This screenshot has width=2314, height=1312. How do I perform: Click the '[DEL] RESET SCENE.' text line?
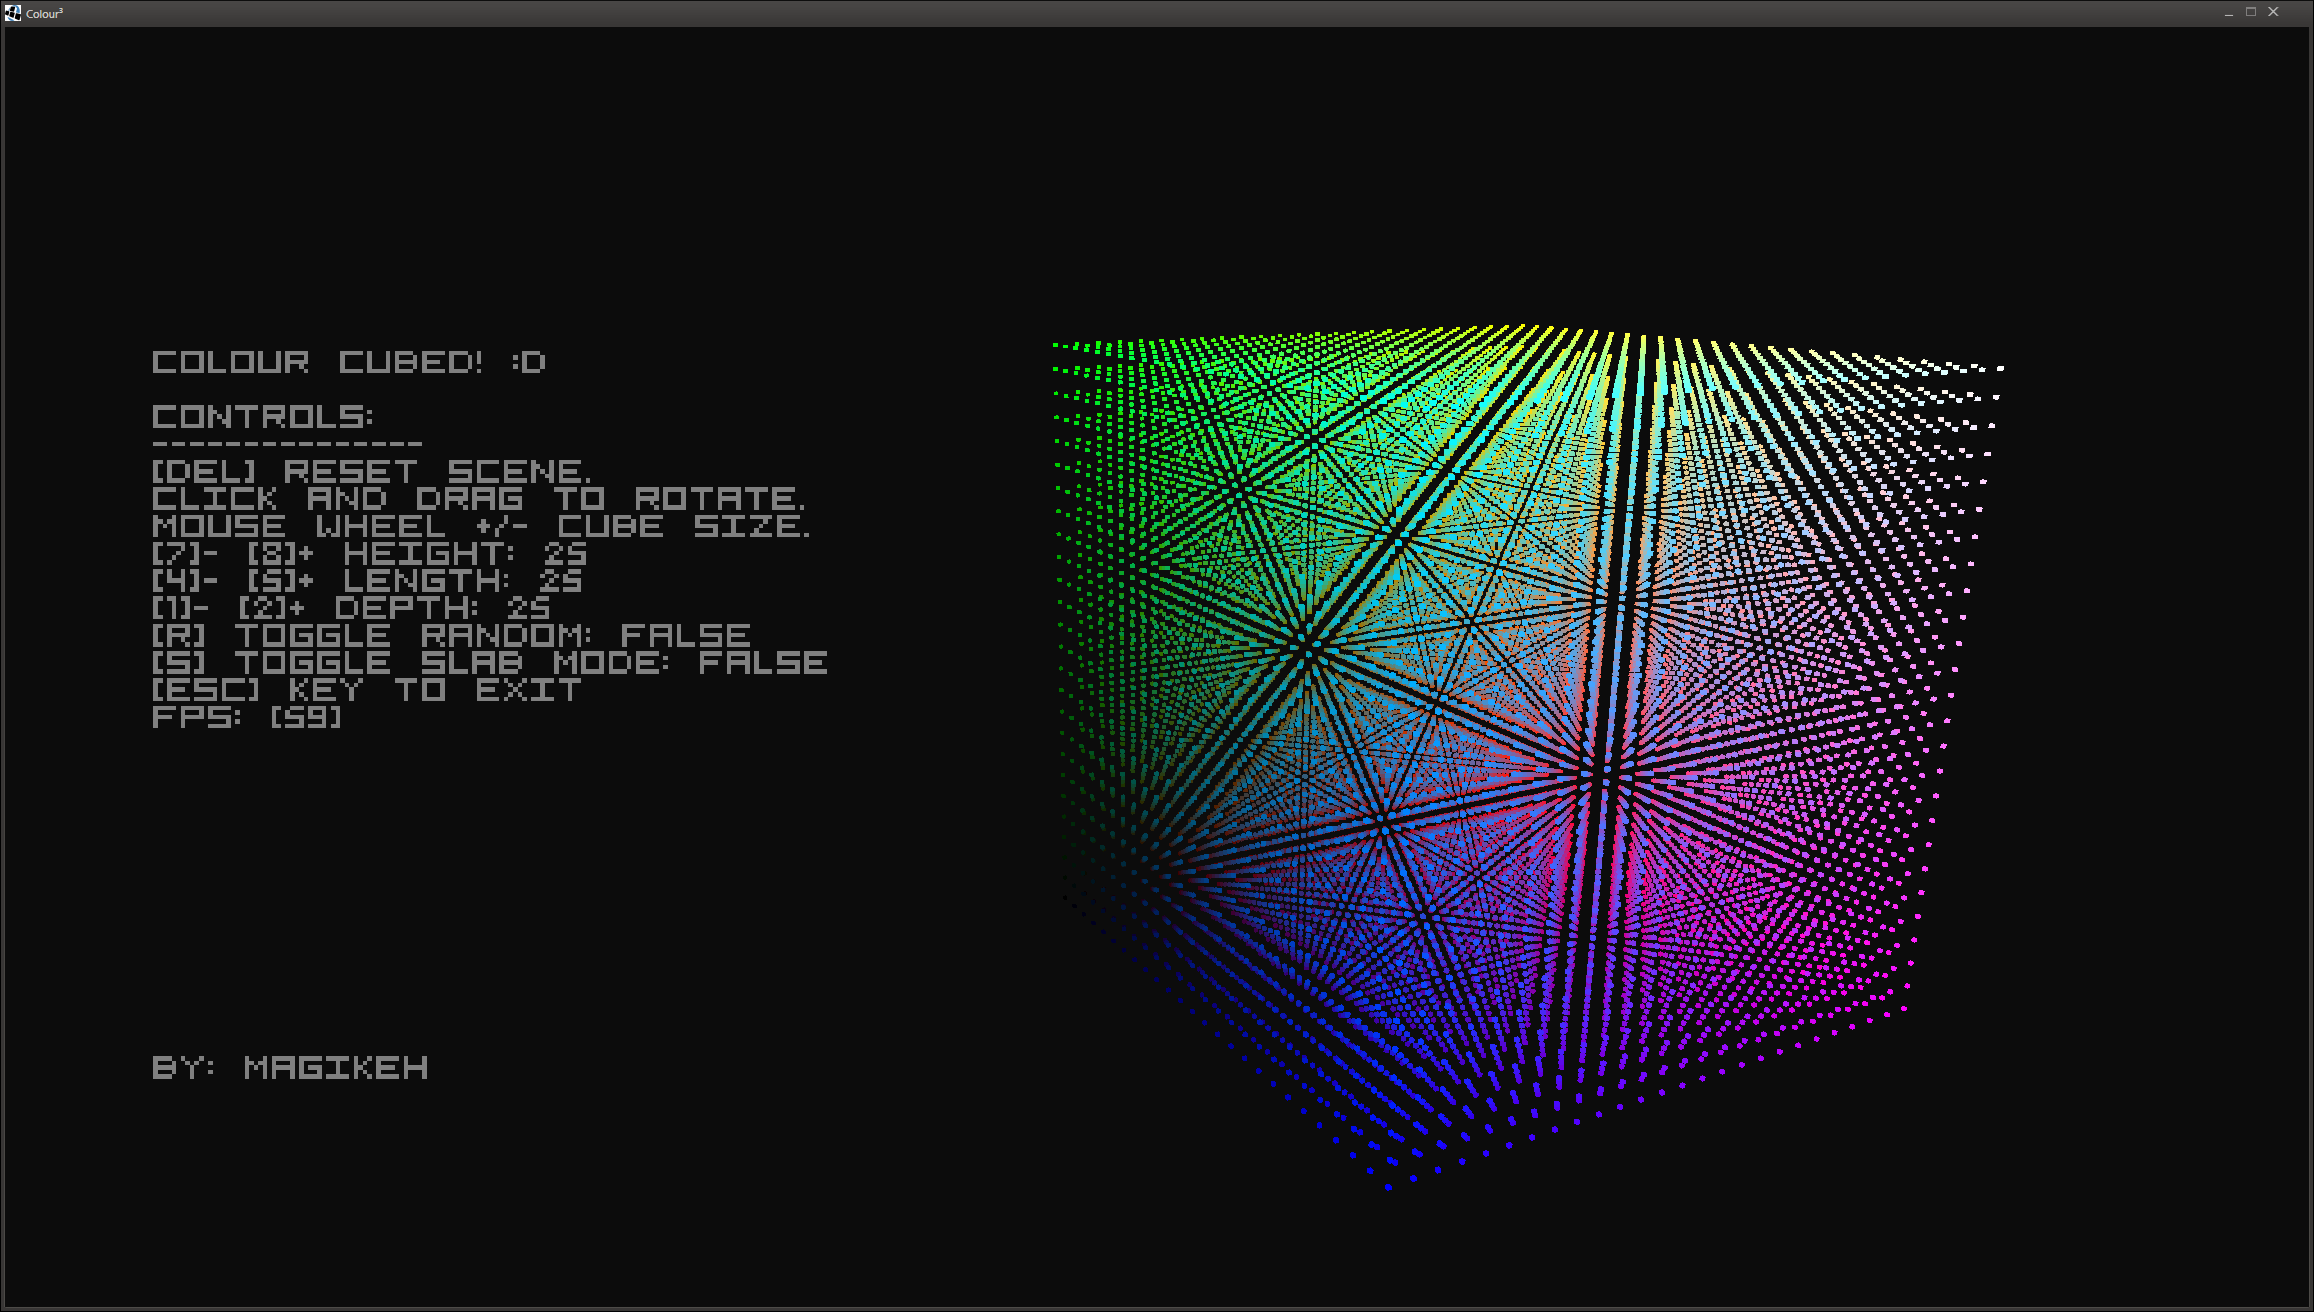coord(371,471)
